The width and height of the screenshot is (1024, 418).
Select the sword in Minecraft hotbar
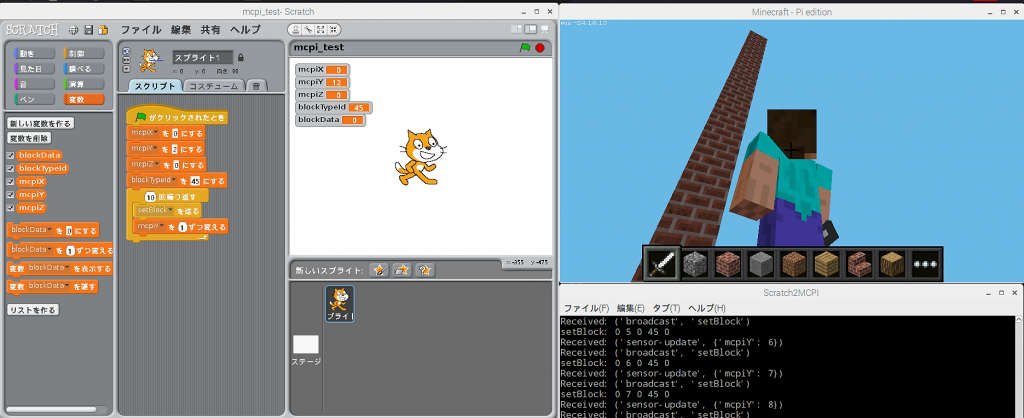pos(662,264)
